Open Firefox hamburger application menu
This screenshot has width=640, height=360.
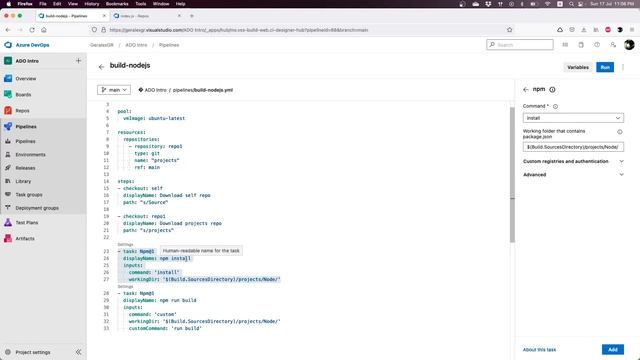[632, 30]
